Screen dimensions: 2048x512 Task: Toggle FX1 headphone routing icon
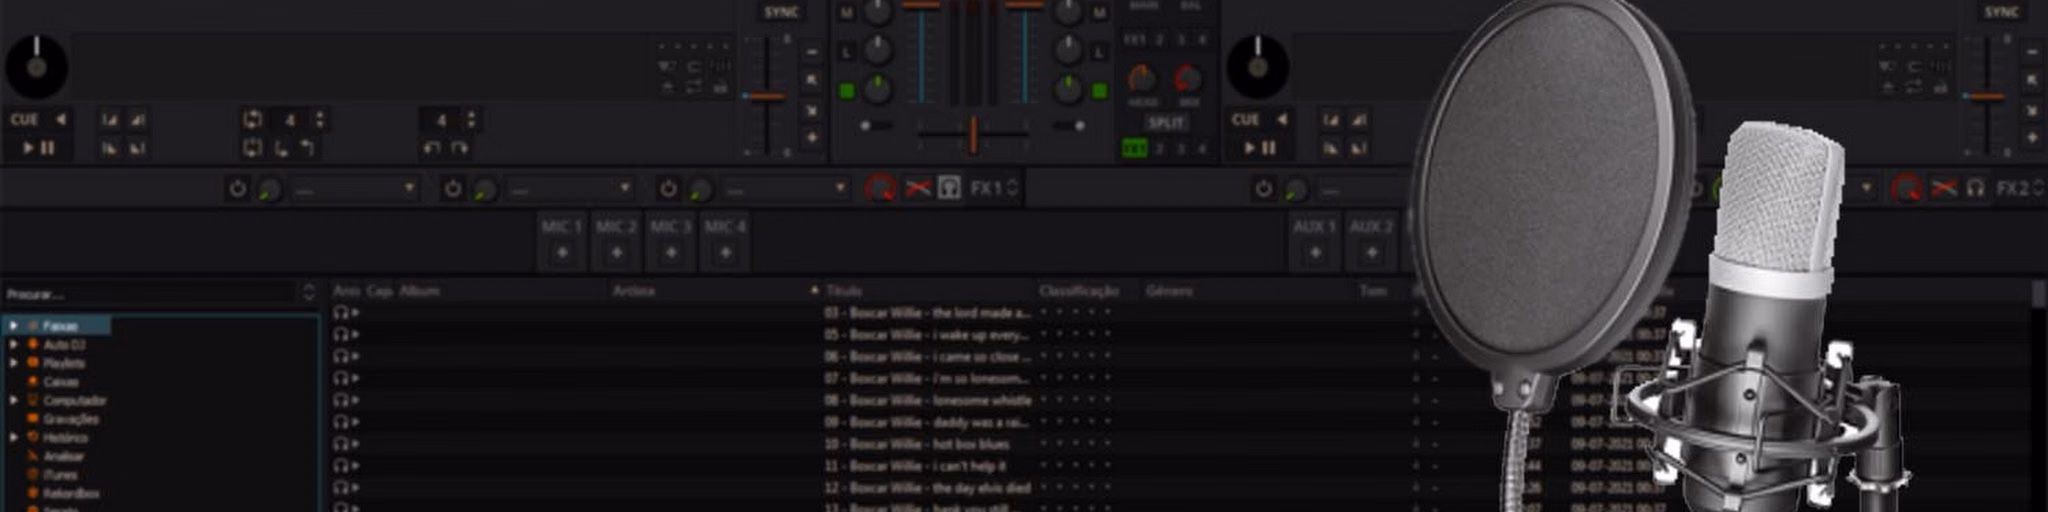(949, 188)
